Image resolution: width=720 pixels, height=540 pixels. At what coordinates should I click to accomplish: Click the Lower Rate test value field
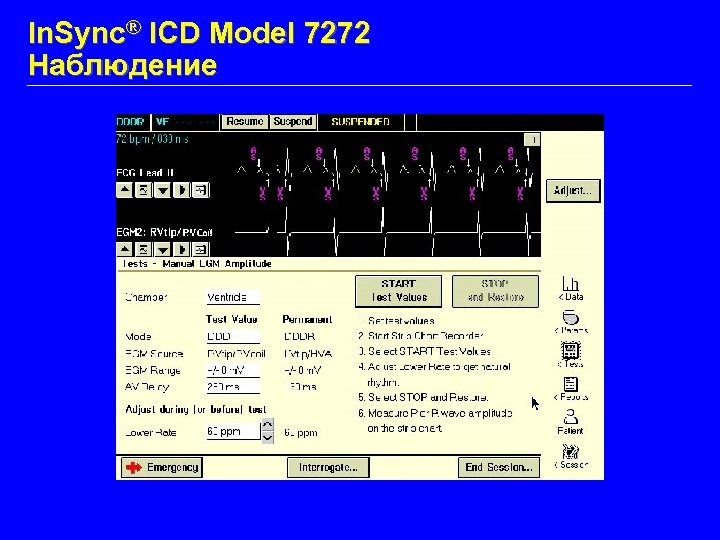click(233, 432)
